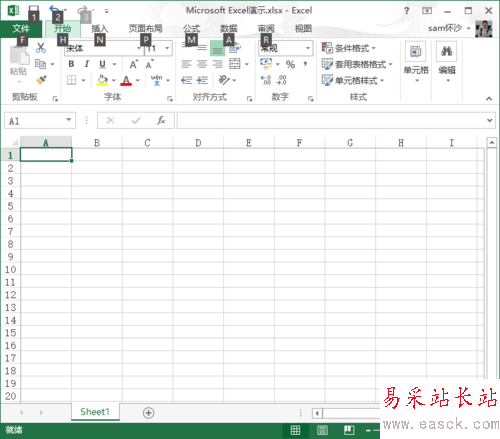
Task: Select row 10 header
Action: pyautogui.click(x=10, y=269)
